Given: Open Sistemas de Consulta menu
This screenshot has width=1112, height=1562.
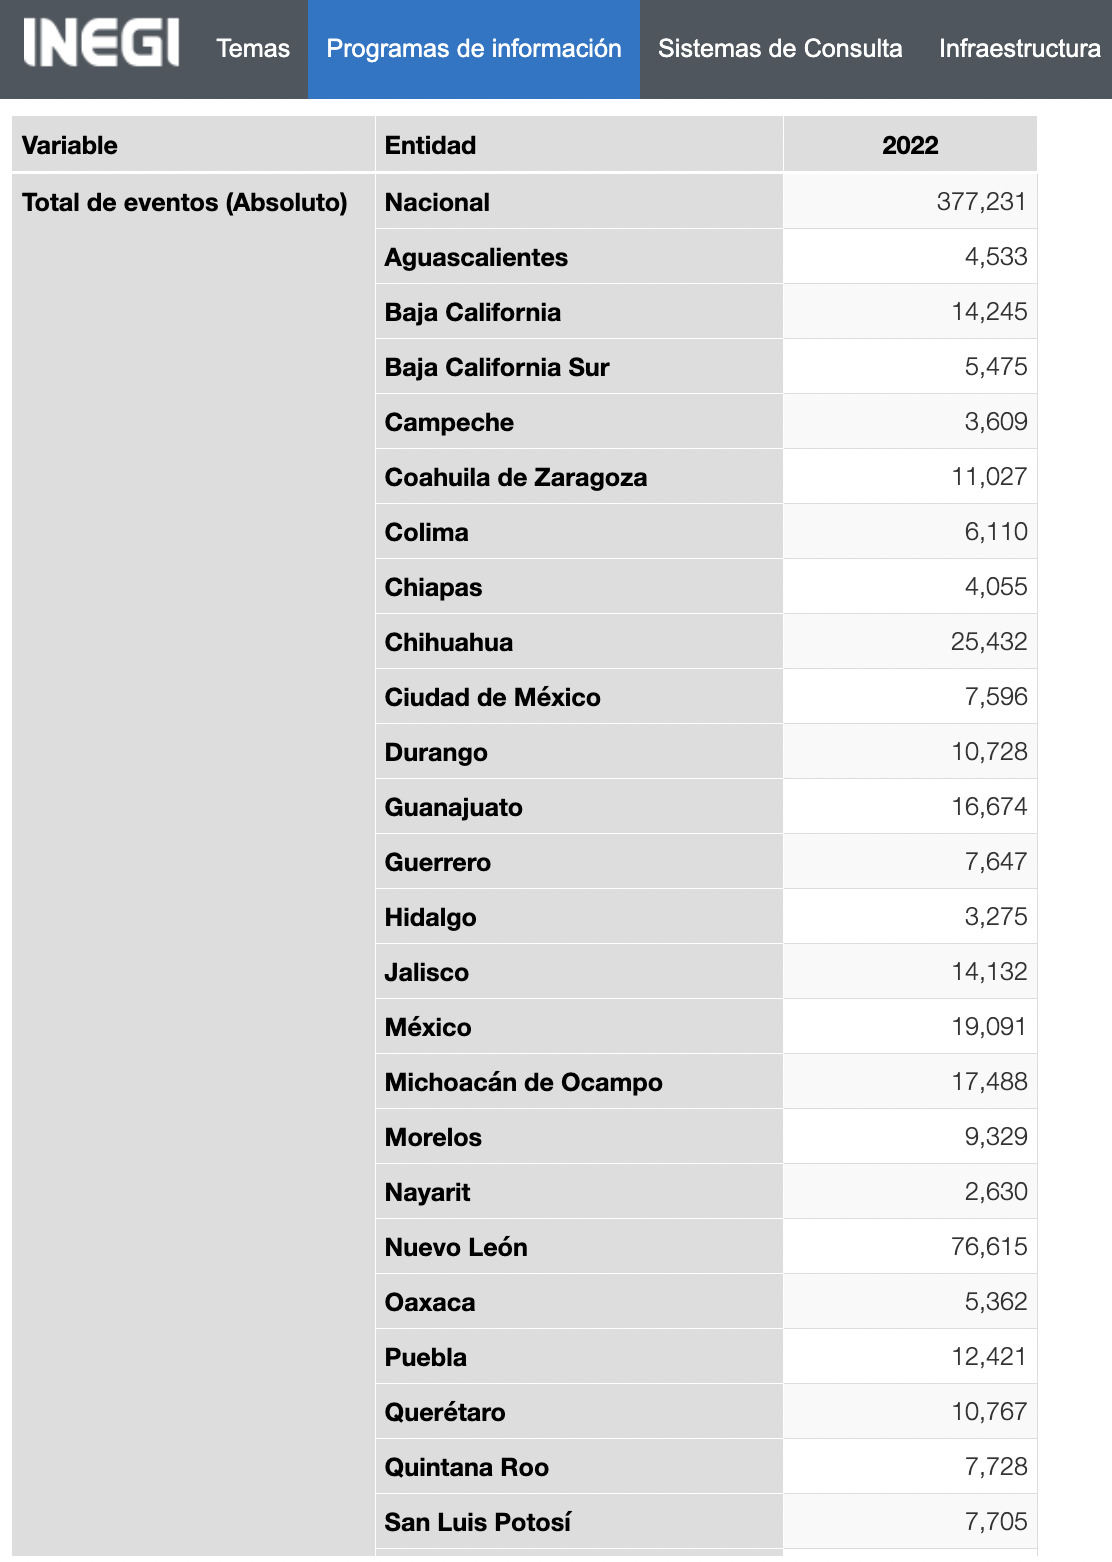Looking at the screenshot, I should click(780, 49).
